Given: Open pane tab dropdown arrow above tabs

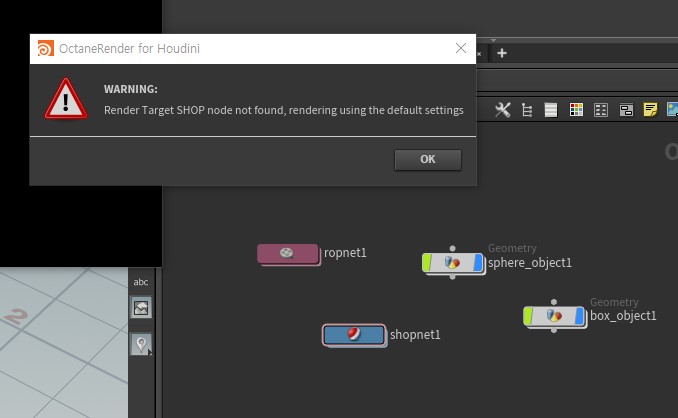Looking at the screenshot, I should click(493, 41).
